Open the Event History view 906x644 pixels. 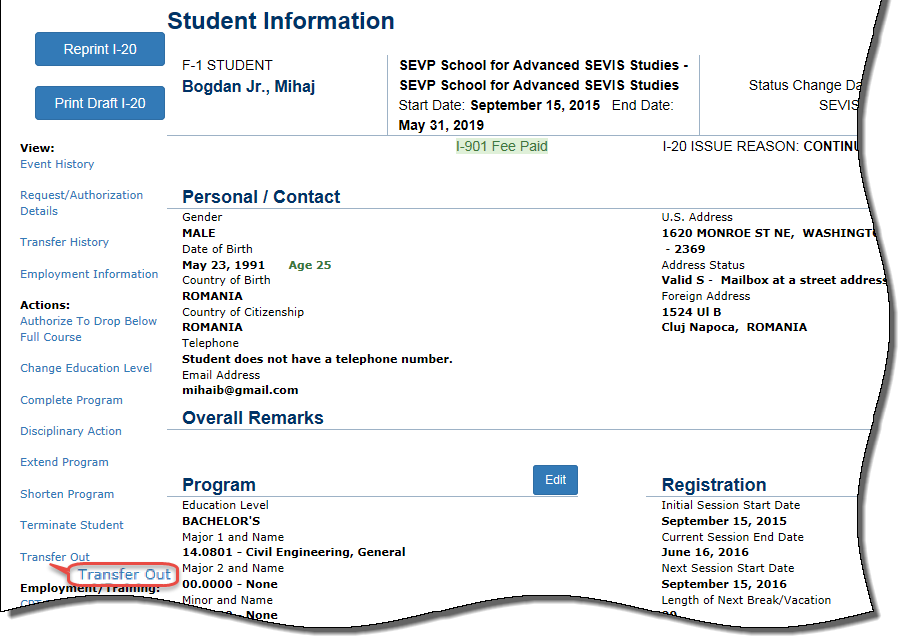tap(57, 164)
